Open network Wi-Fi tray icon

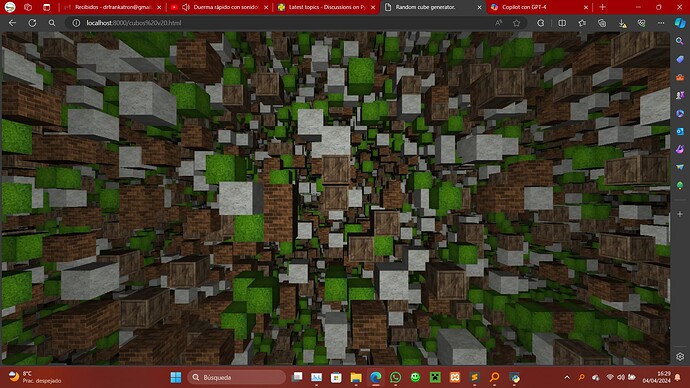(x=610, y=377)
